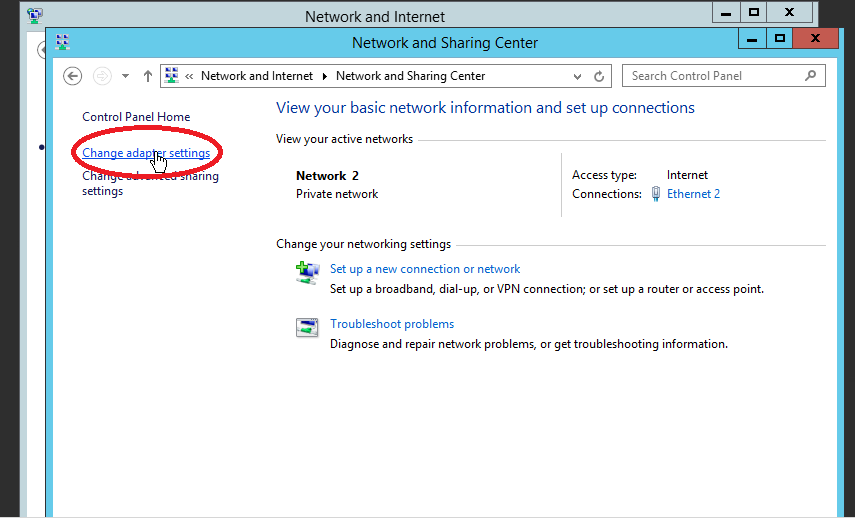Open Change adapter settings

pyautogui.click(x=146, y=153)
